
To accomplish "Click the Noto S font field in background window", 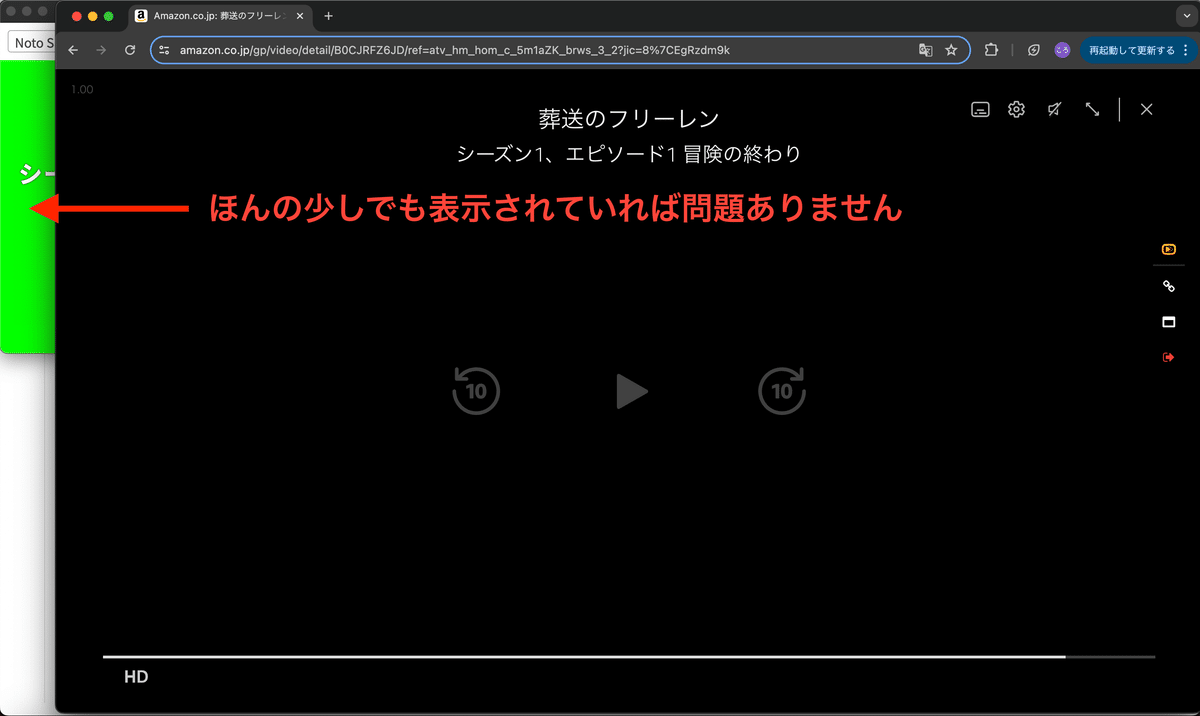I will [31, 43].
